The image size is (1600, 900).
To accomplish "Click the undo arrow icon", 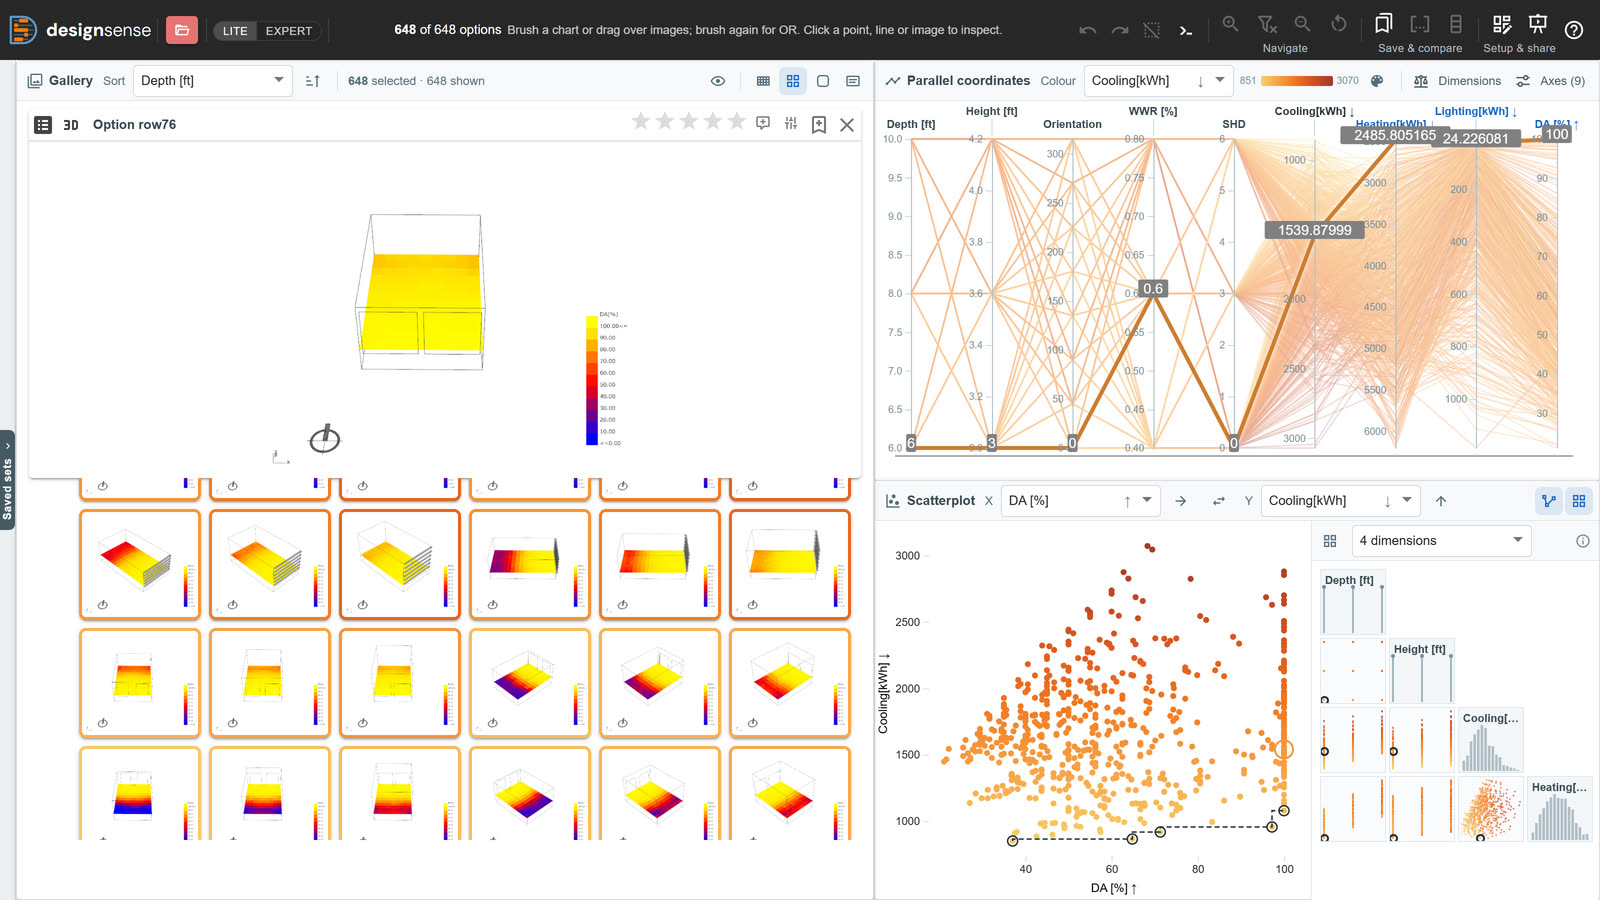I will click(1088, 30).
